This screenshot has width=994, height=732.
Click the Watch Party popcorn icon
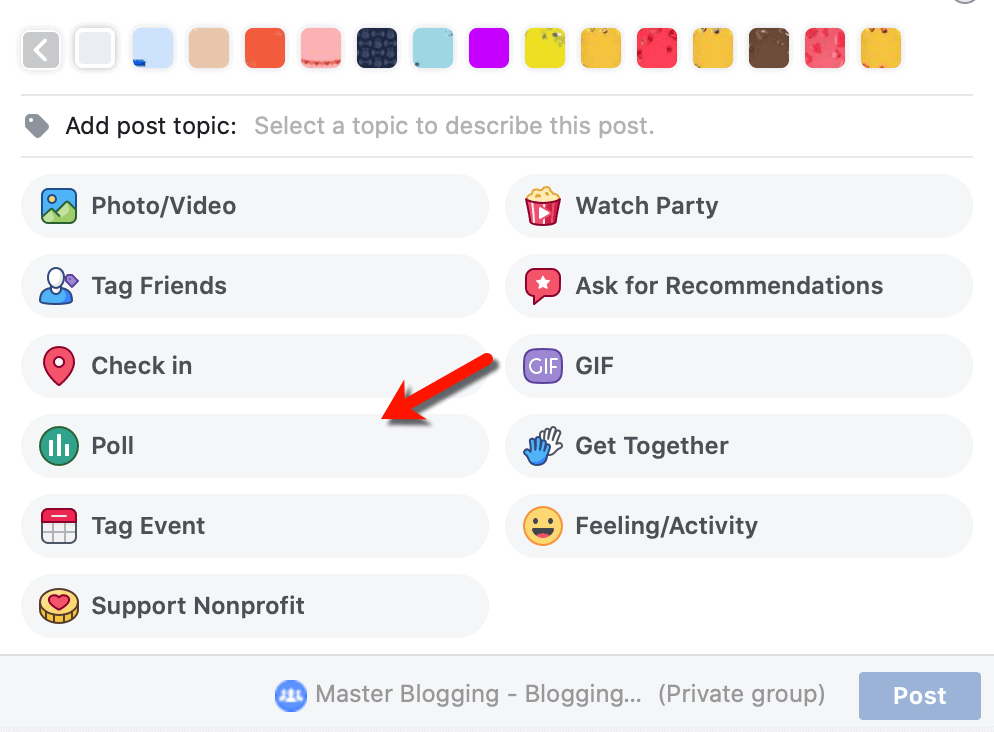543,206
